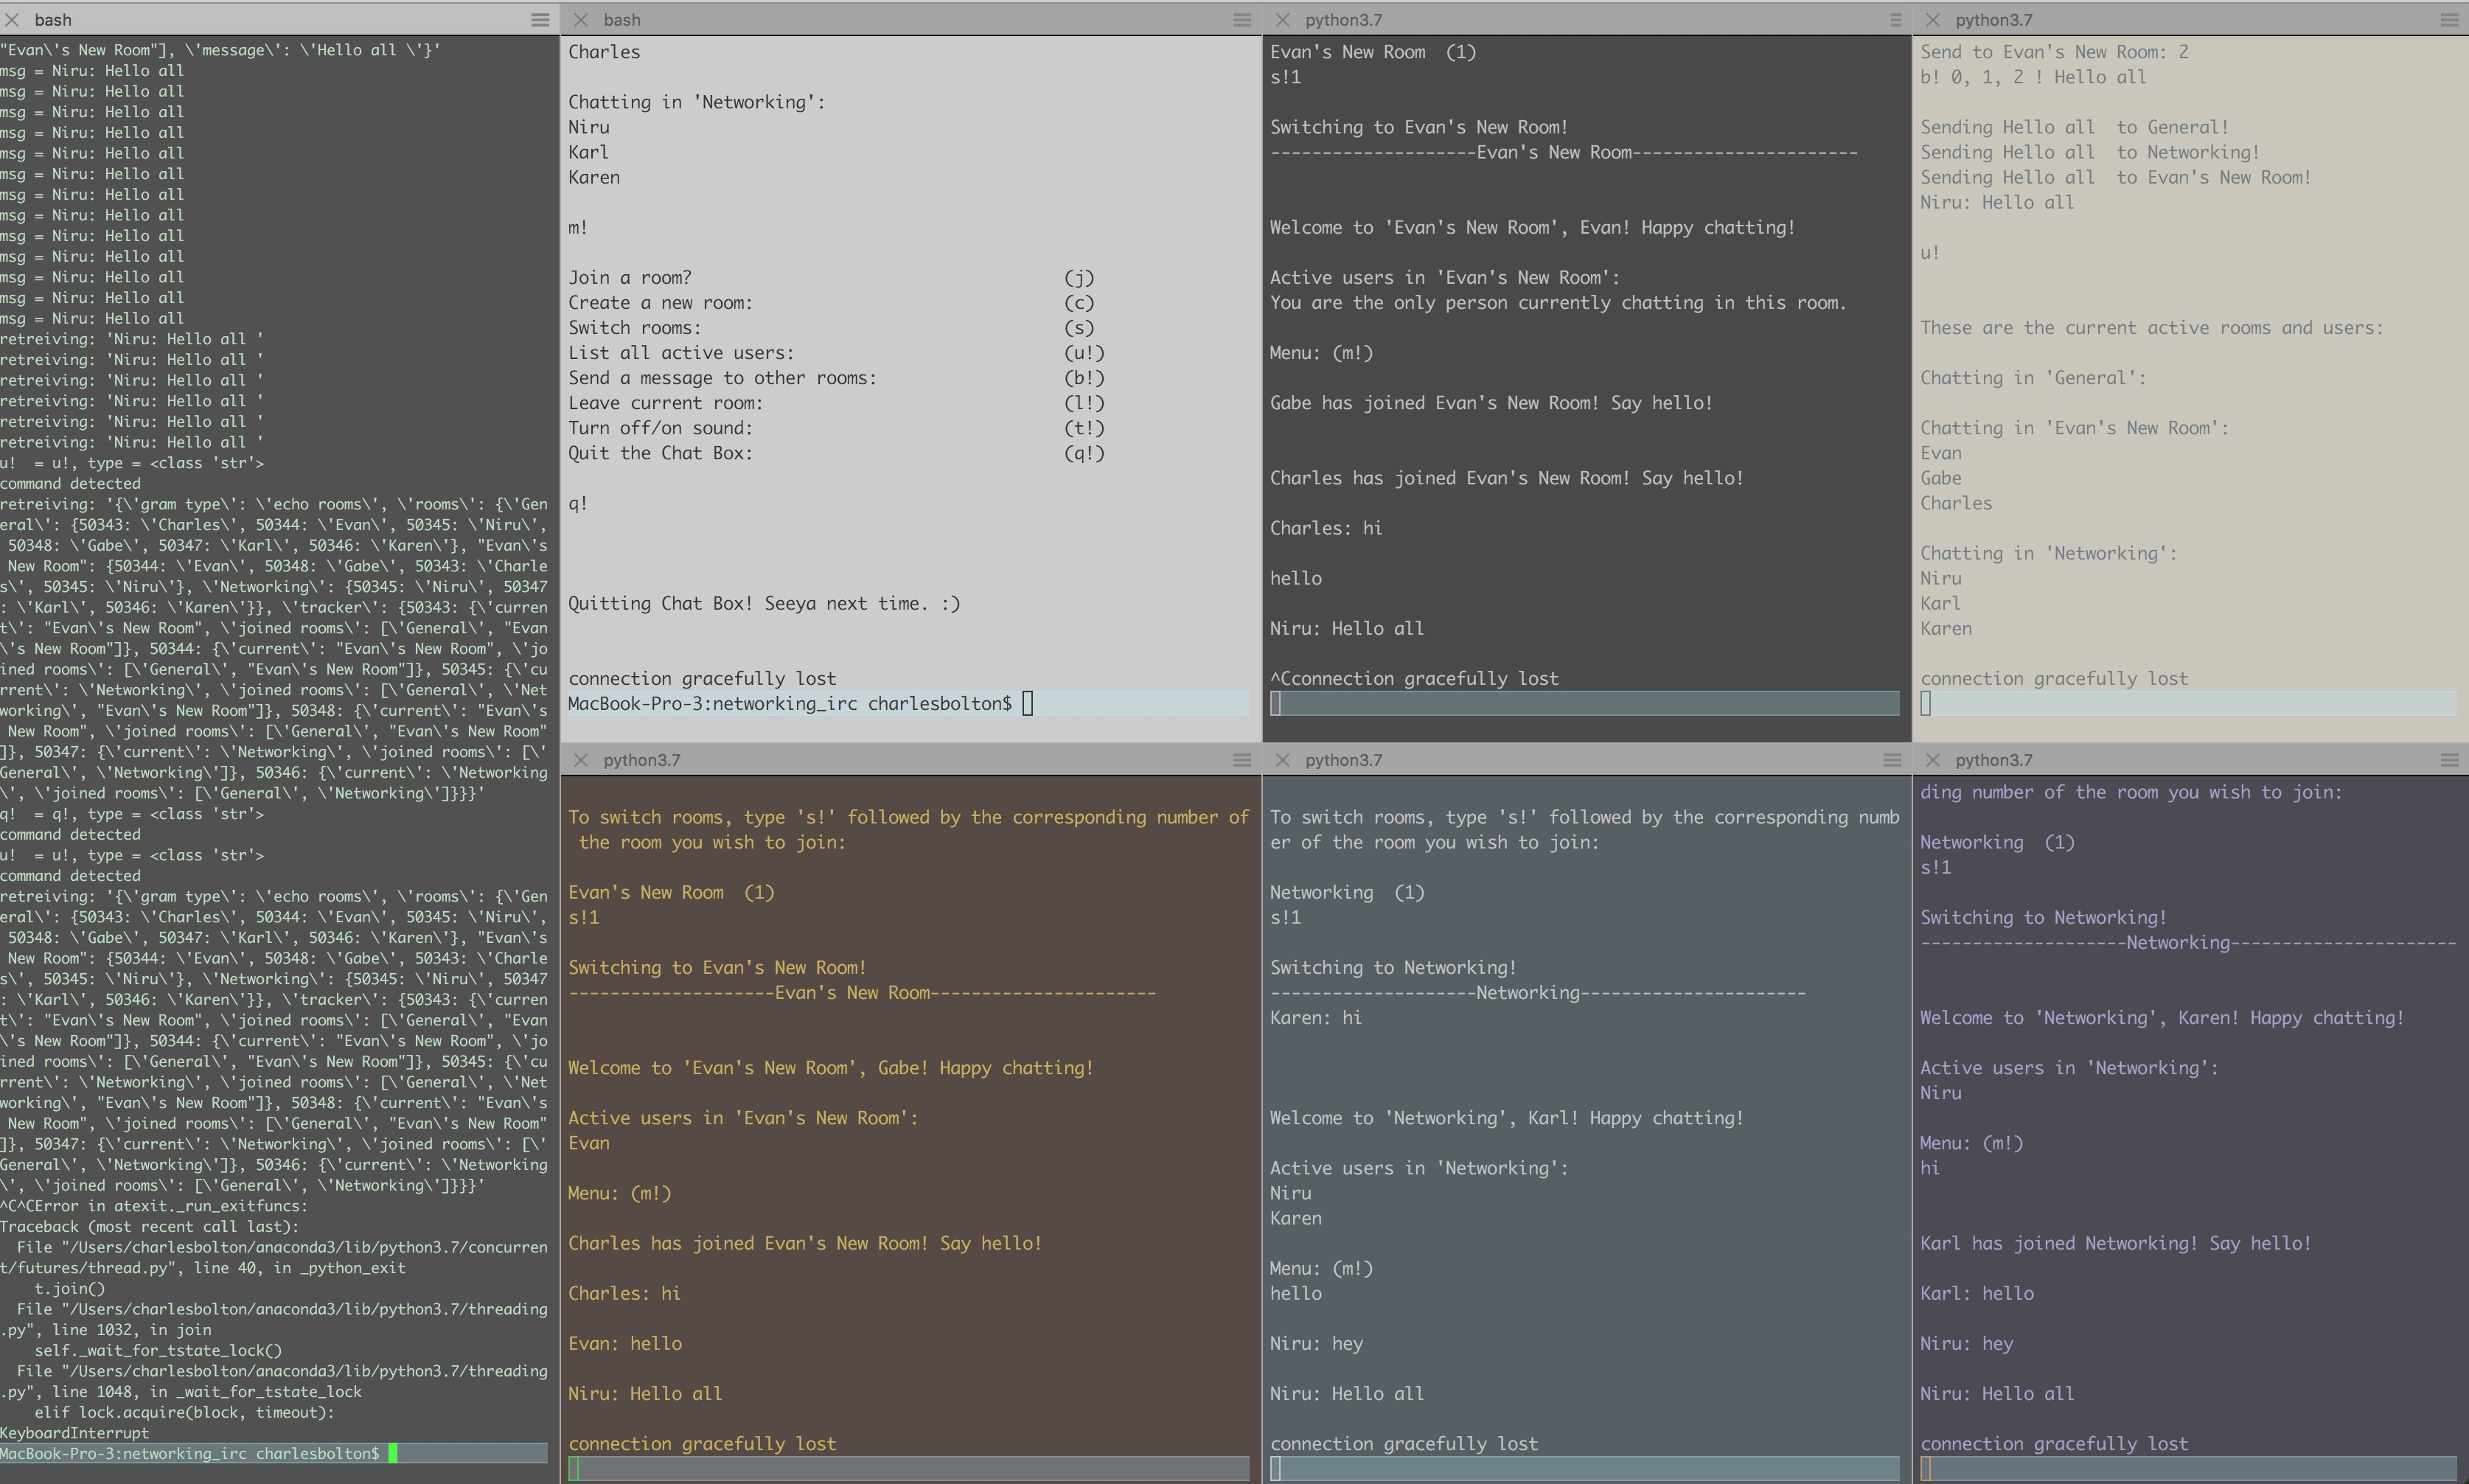Click the networking_irc prompt in the second bash pane
This screenshot has width=2469, height=1484.
(789, 703)
